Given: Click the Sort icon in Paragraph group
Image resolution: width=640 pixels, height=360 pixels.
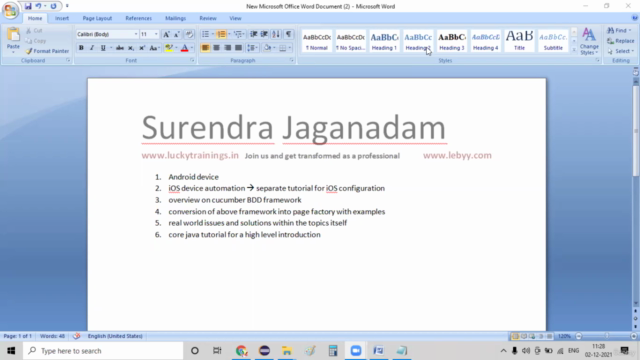Looking at the screenshot, I should [276, 34].
